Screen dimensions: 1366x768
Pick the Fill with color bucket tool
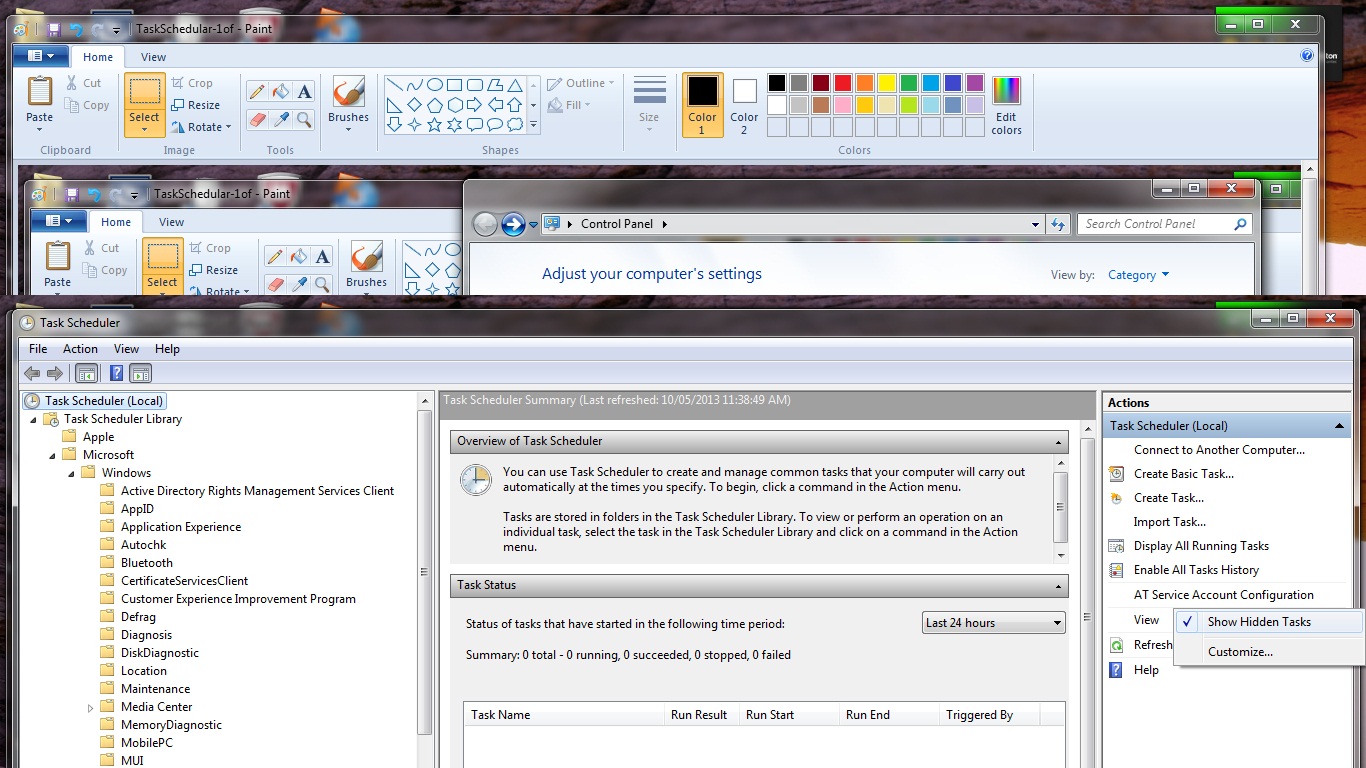tap(281, 92)
